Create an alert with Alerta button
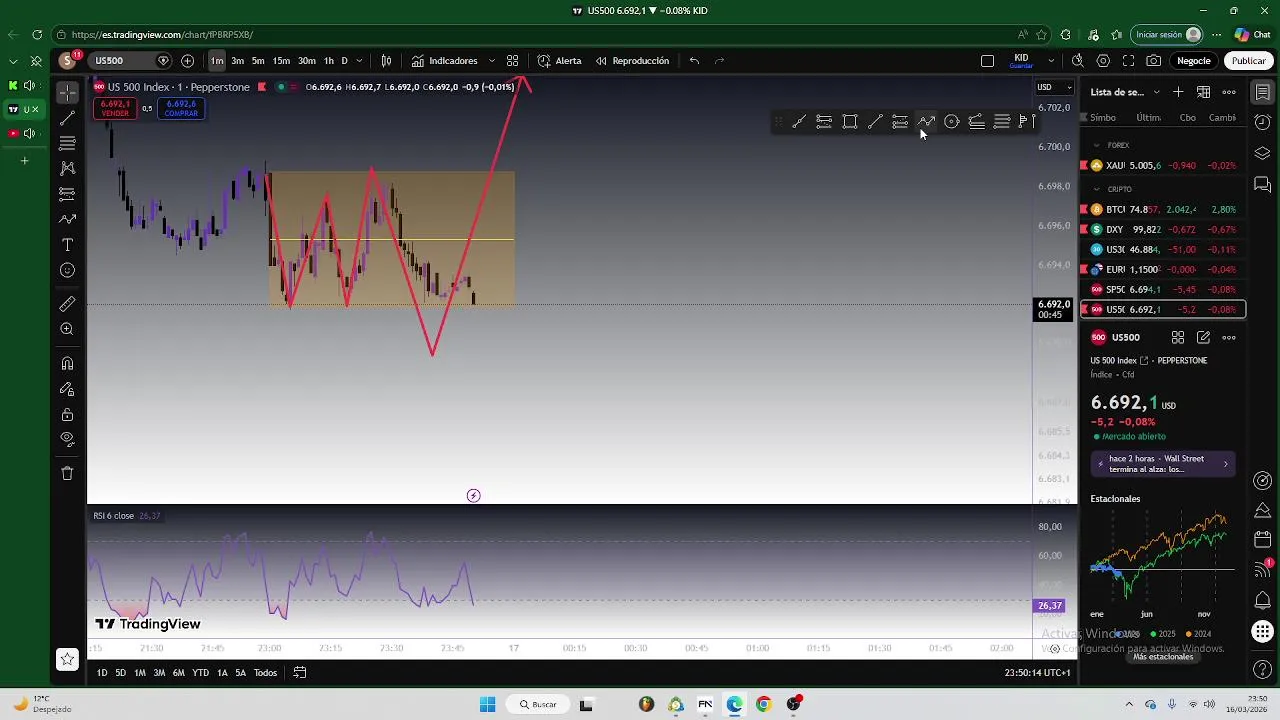Viewport: 1280px width, 720px height. (559, 61)
